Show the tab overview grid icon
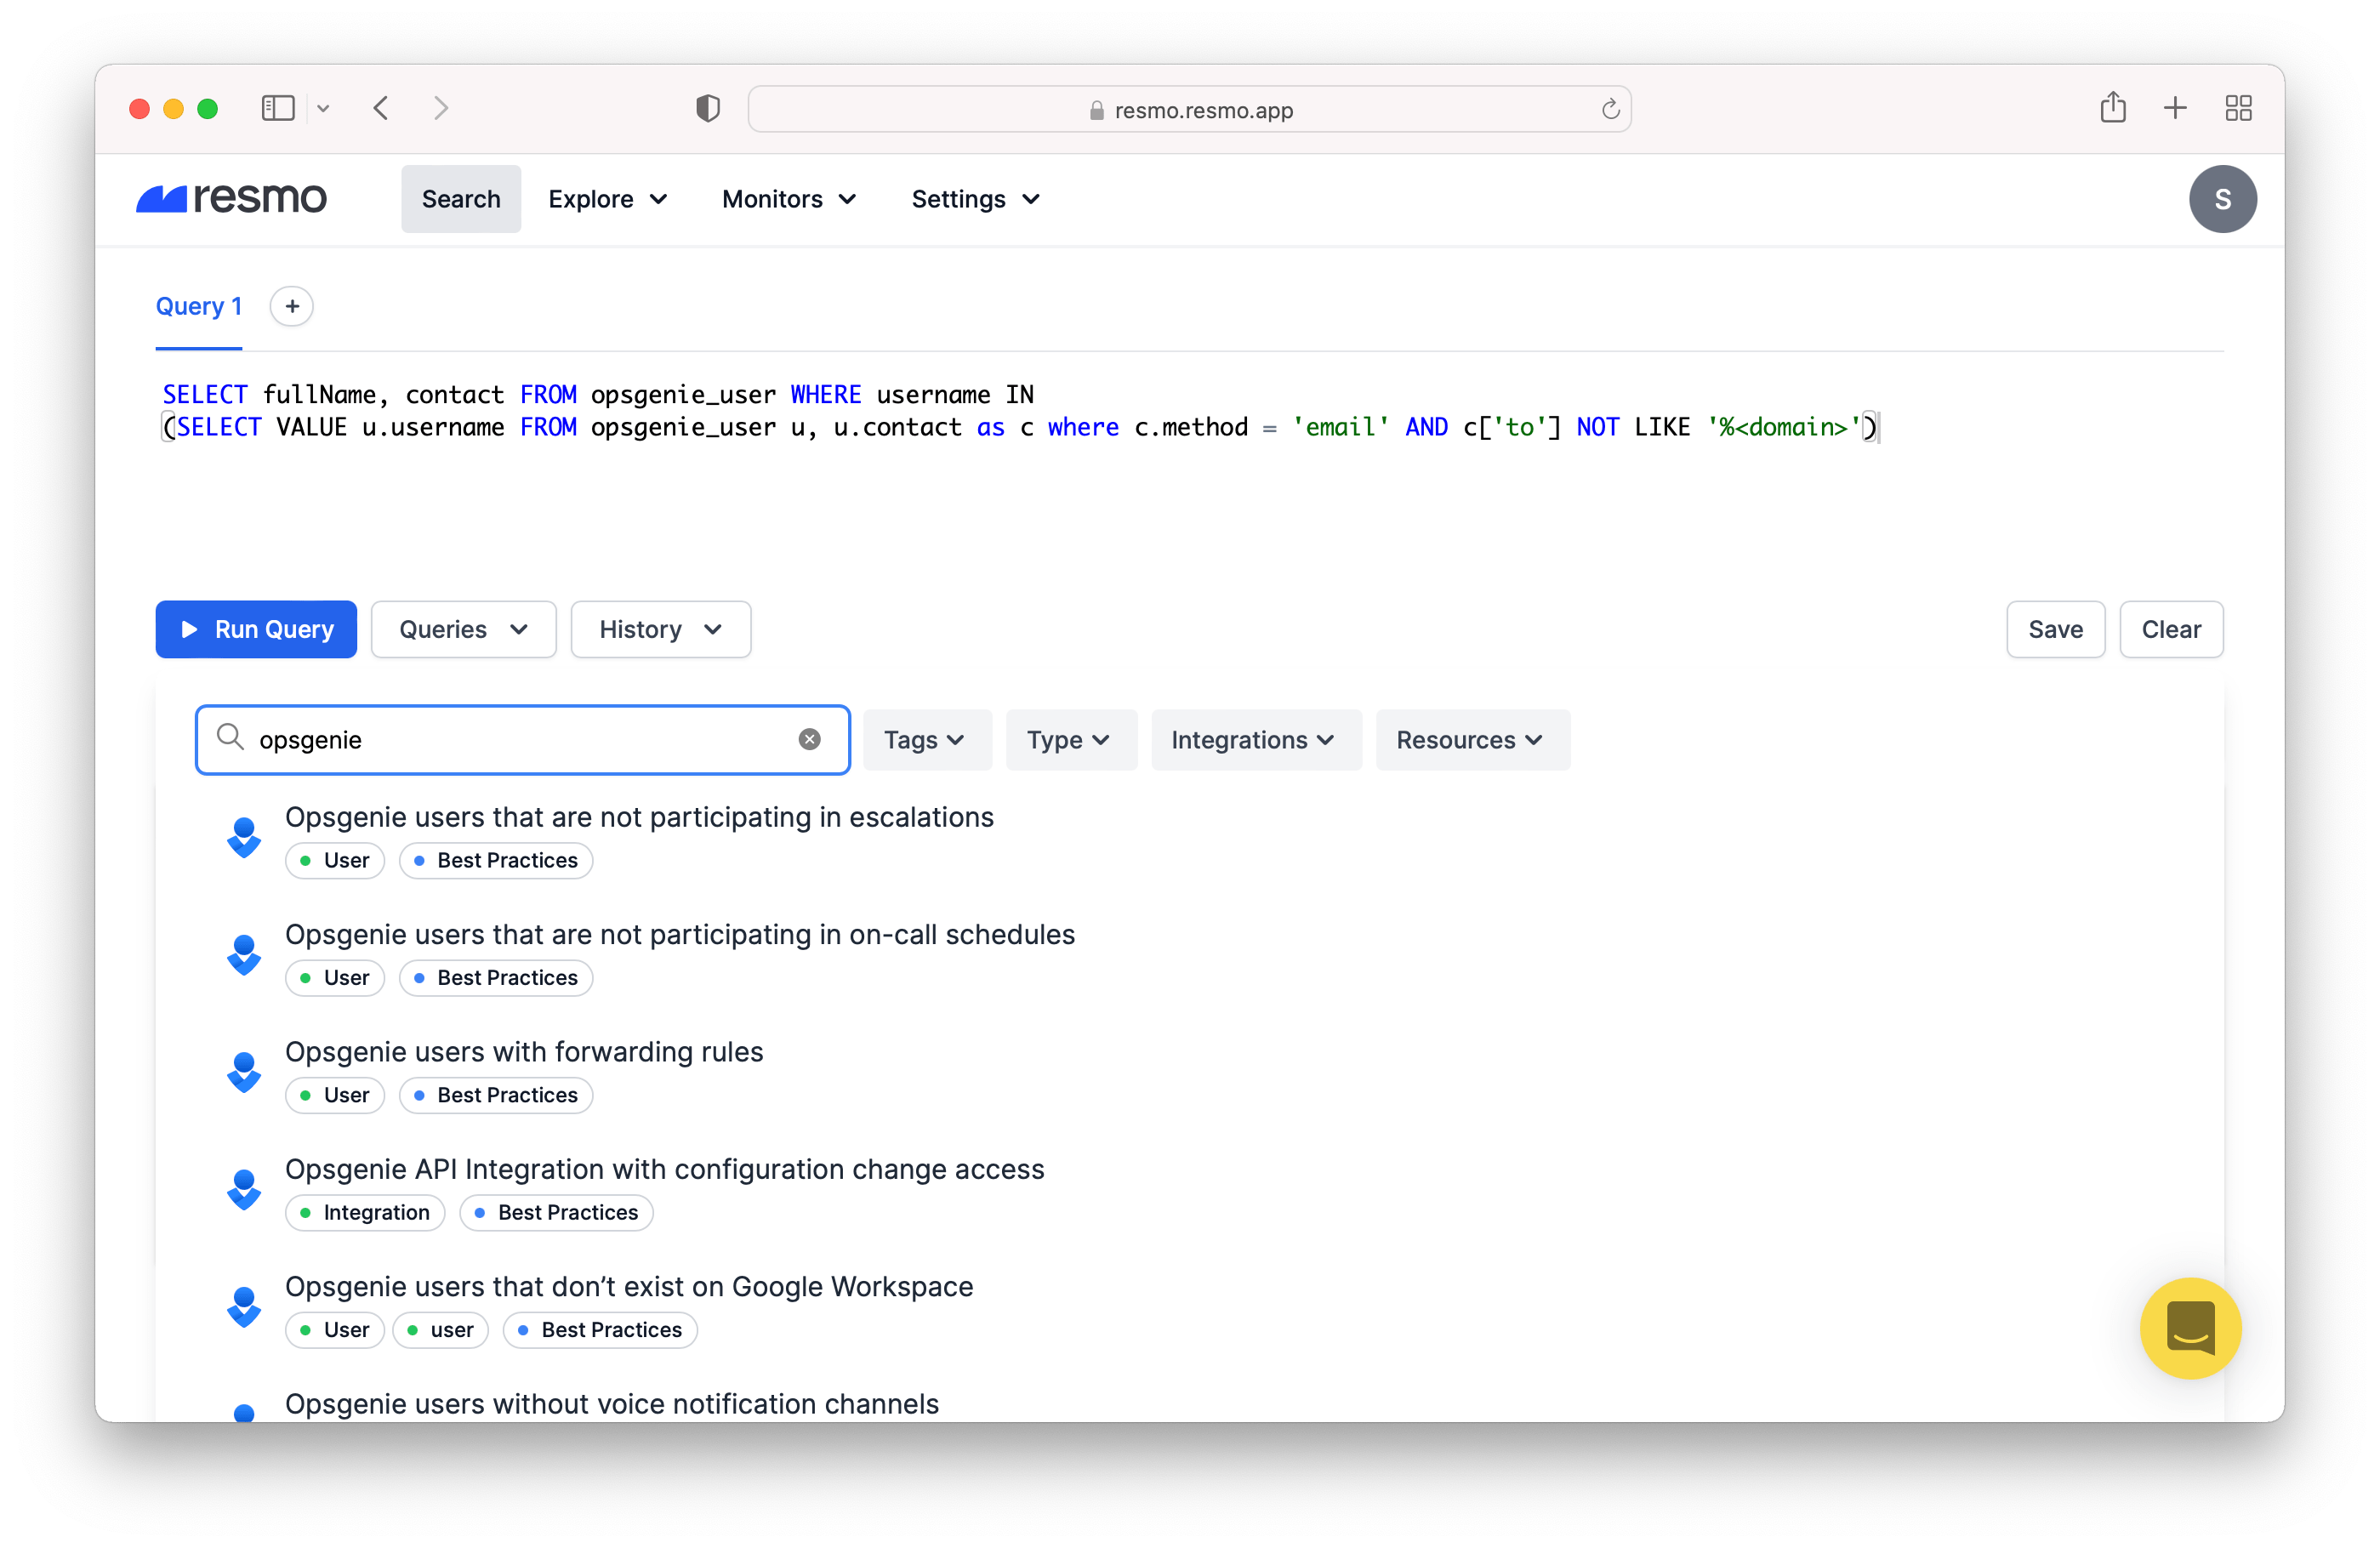This screenshot has width=2380, height=1548. click(x=2238, y=108)
